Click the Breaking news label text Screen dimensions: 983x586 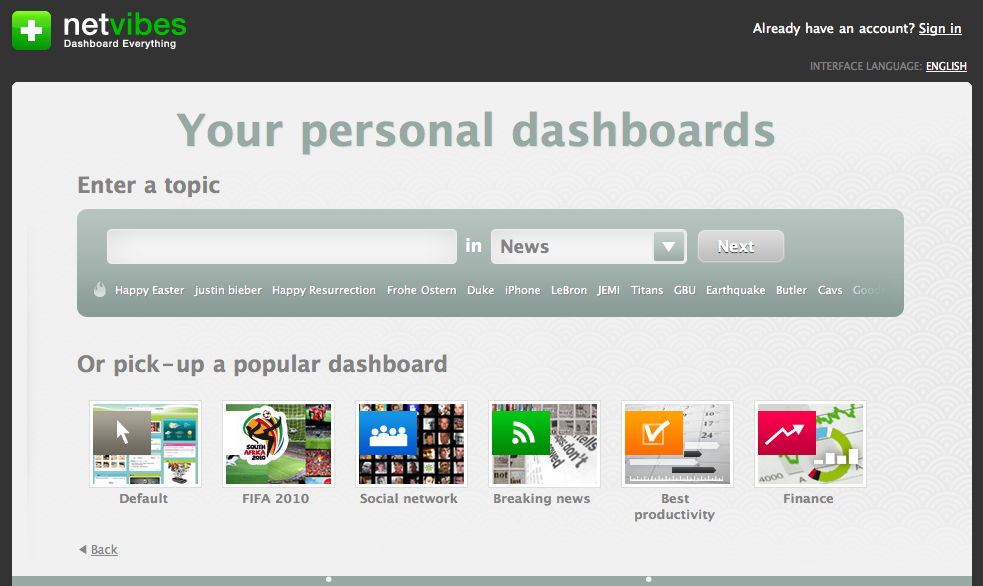[542, 498]
